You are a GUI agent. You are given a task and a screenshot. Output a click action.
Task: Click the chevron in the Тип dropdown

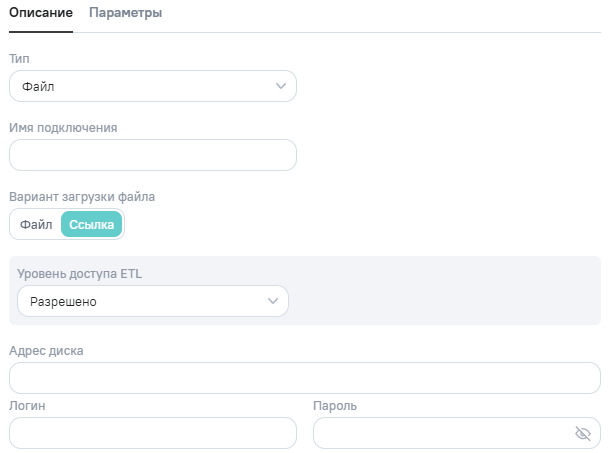[281, 86]
